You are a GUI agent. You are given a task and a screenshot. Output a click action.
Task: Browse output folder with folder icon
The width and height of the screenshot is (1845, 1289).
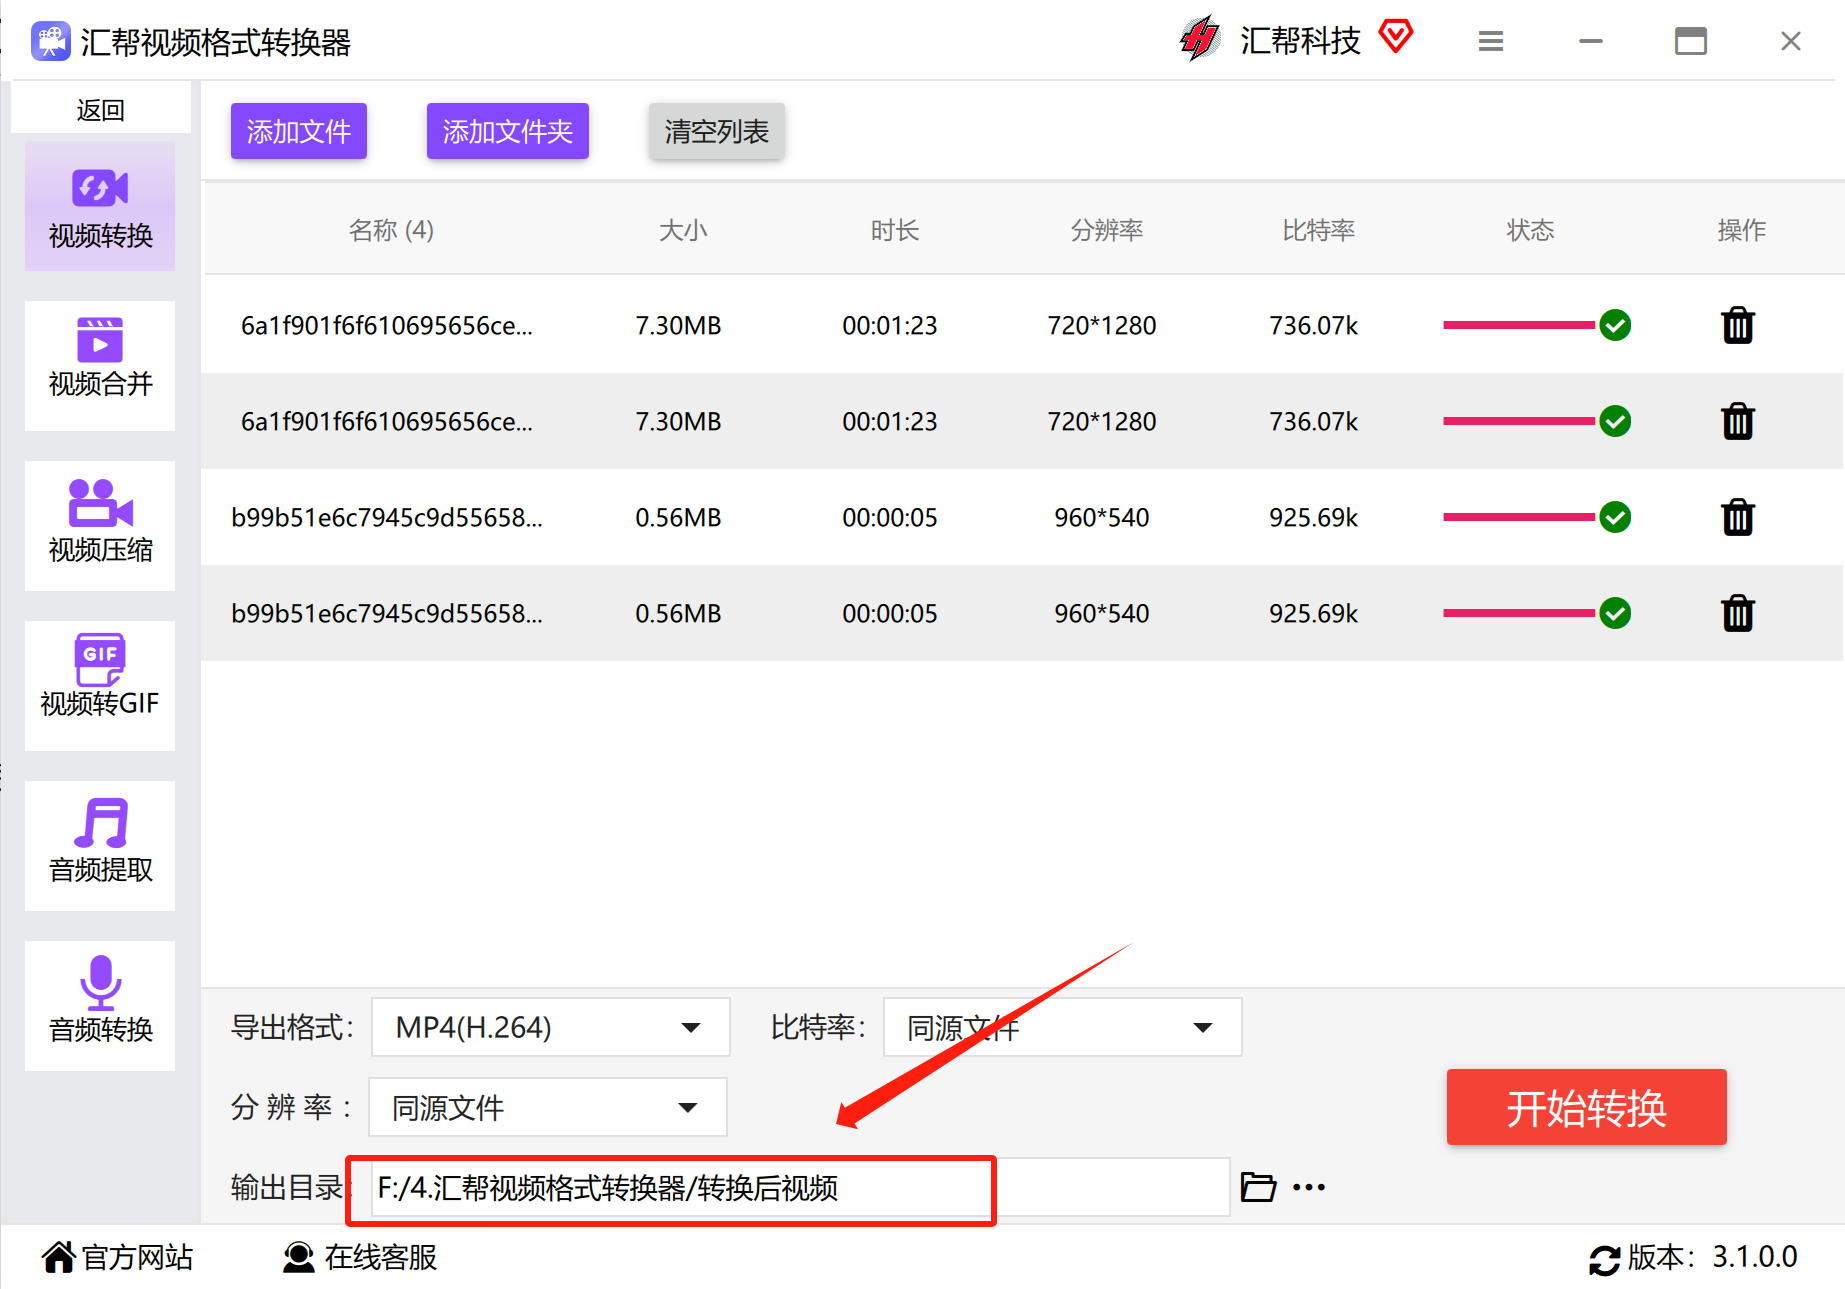[1258, 1187]
